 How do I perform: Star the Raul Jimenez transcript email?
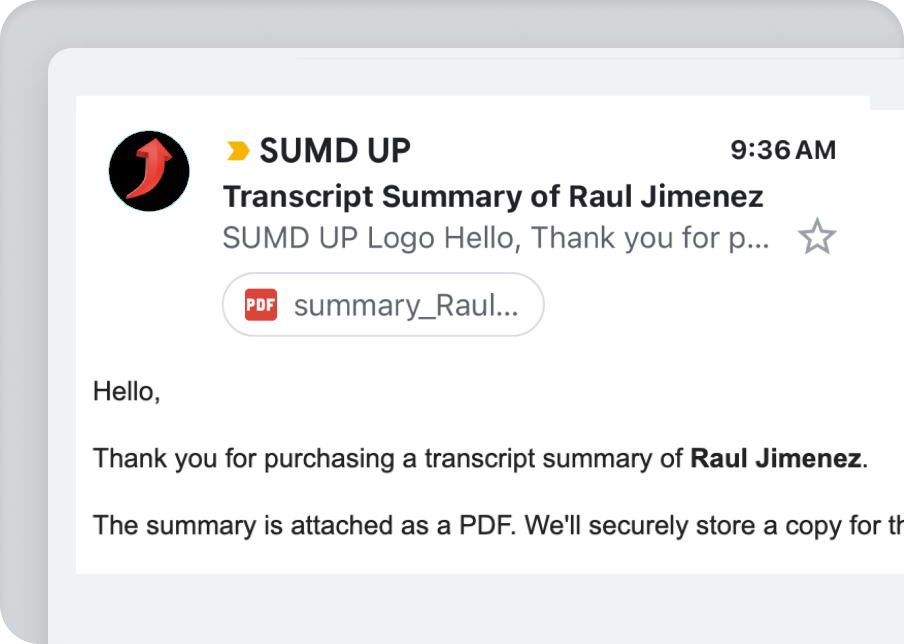(x=817, y=236)
